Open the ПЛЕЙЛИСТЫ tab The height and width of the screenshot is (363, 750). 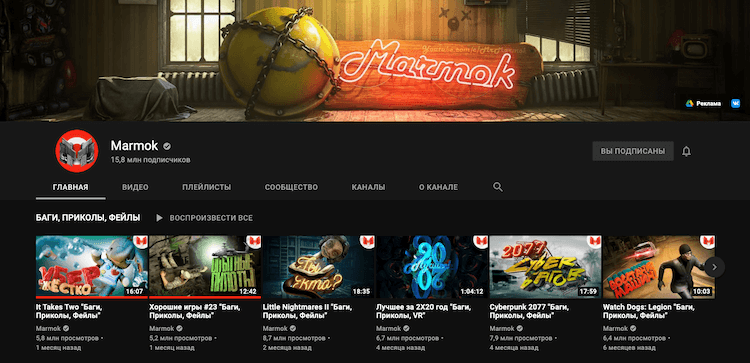[x=207, y=187]
